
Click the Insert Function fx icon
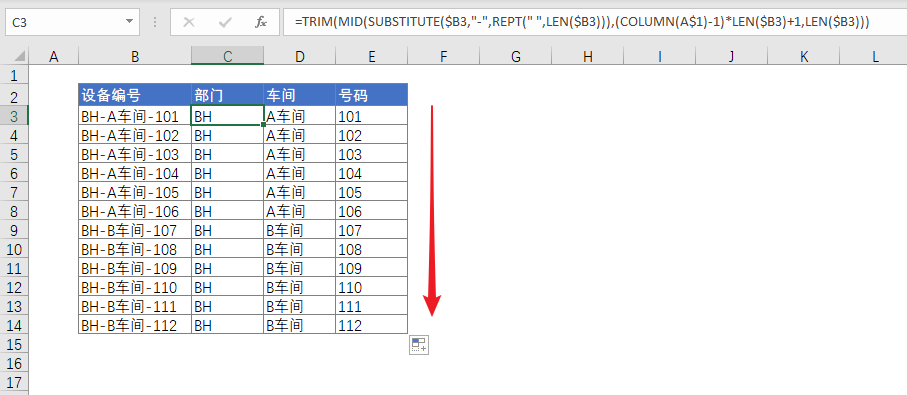(x=261, y=23)
